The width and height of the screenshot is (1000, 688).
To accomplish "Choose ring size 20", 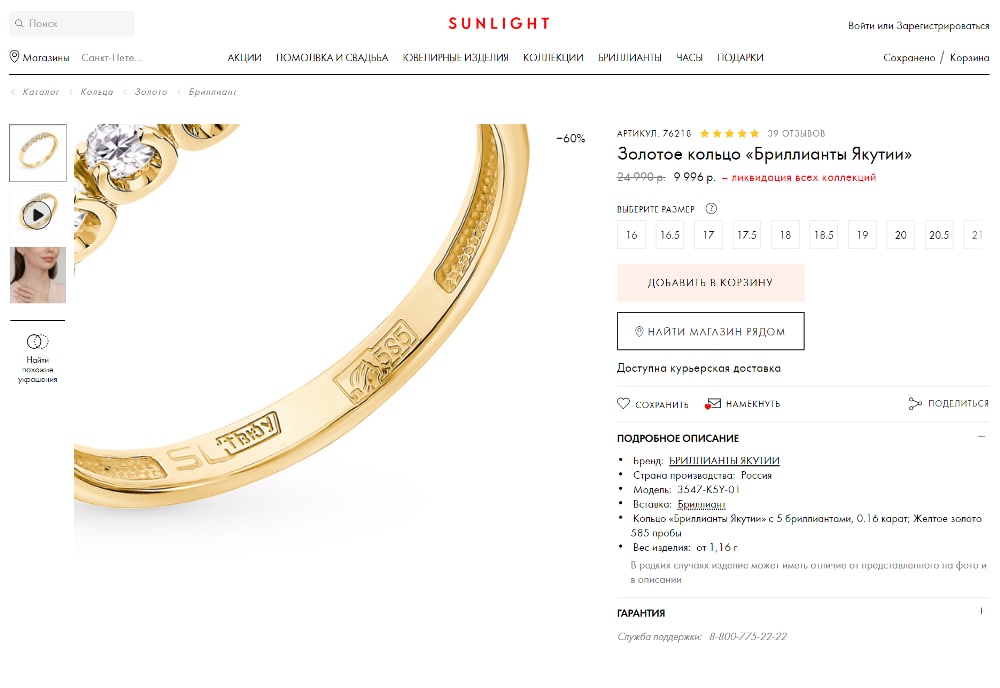I will [901, 235].
